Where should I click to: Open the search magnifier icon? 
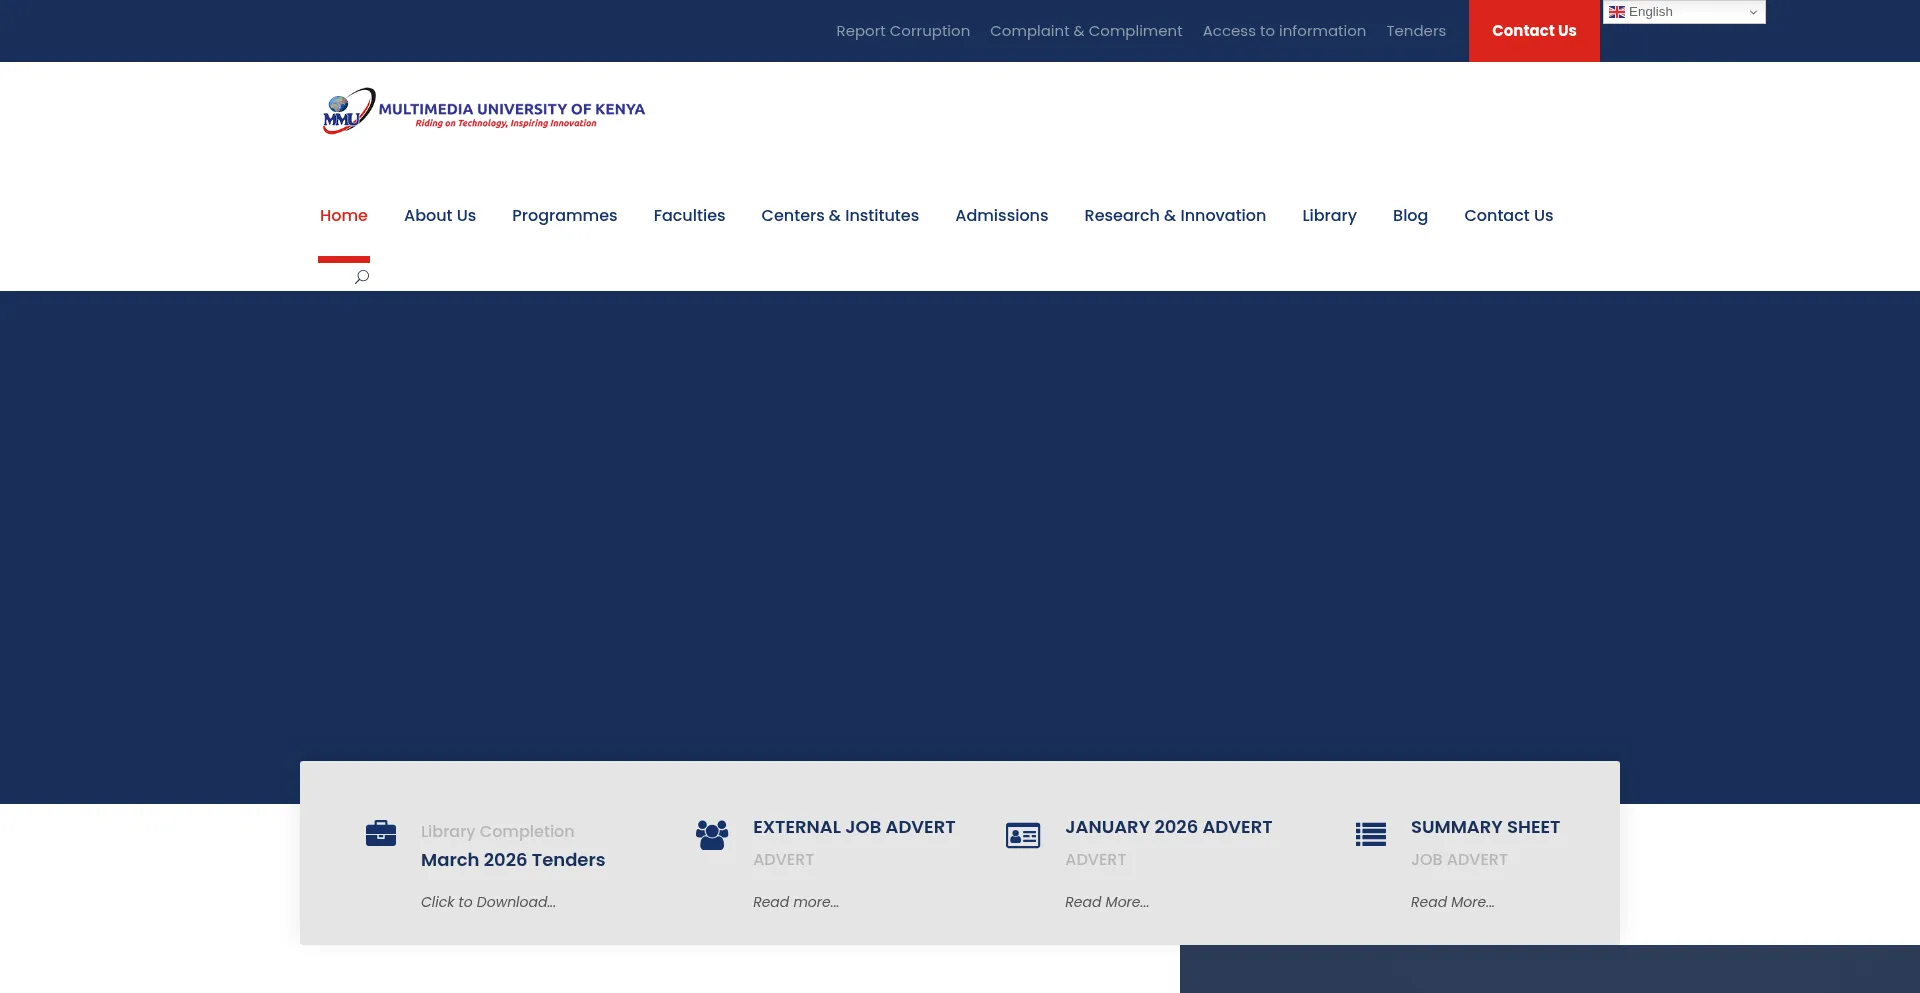(362, 277)
